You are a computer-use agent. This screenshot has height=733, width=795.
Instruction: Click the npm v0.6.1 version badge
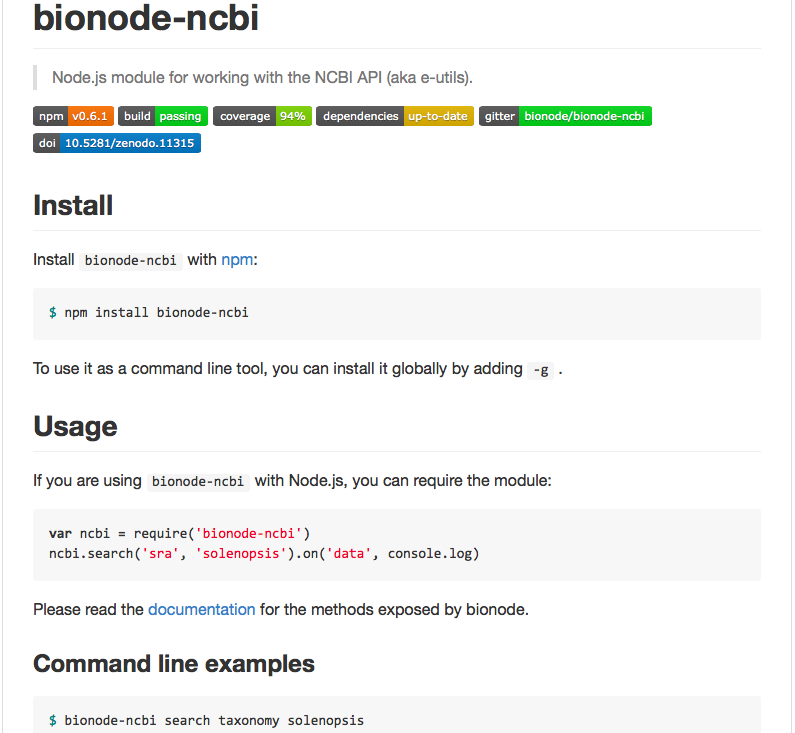click(74, 116)
